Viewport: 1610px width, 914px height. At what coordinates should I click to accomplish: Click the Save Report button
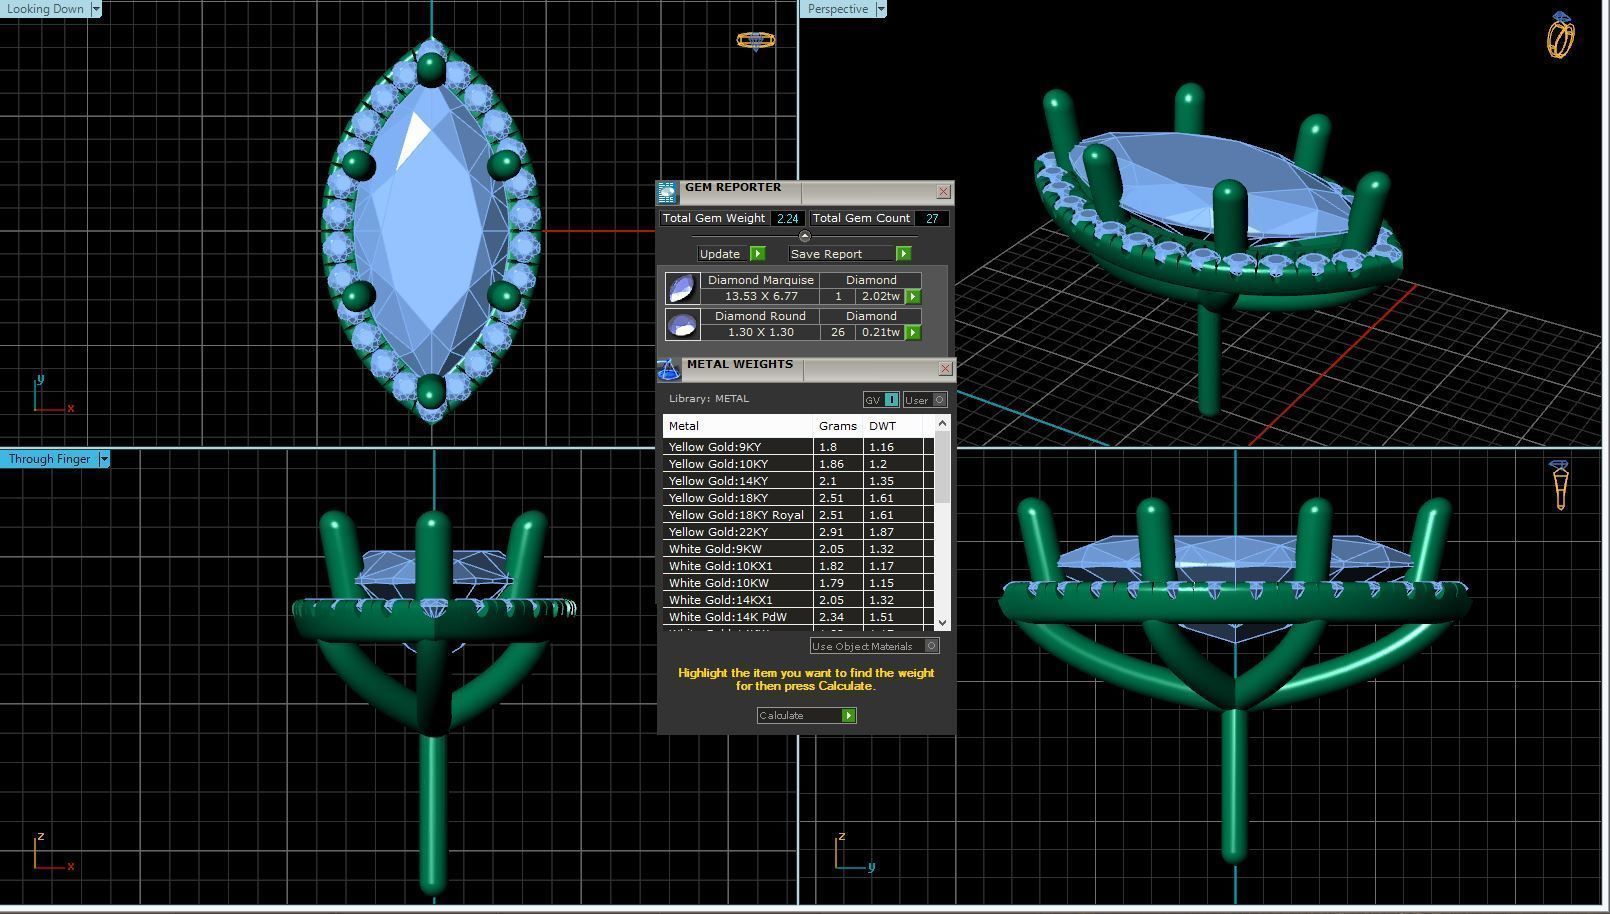coord(850,254)
